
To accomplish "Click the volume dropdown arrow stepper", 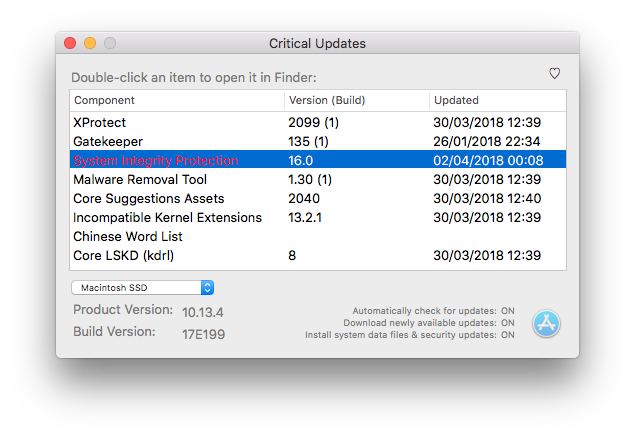I will (x=207, y=288).
